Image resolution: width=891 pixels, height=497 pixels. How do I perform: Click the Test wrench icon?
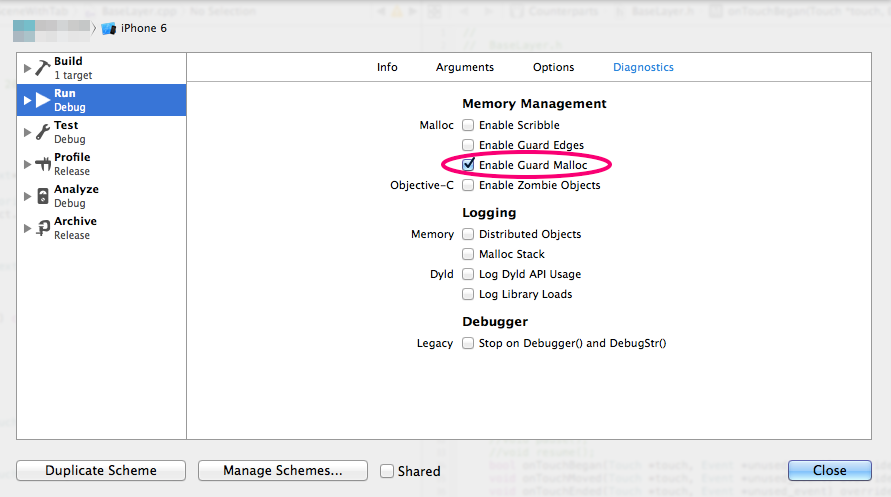click(43, 132)
